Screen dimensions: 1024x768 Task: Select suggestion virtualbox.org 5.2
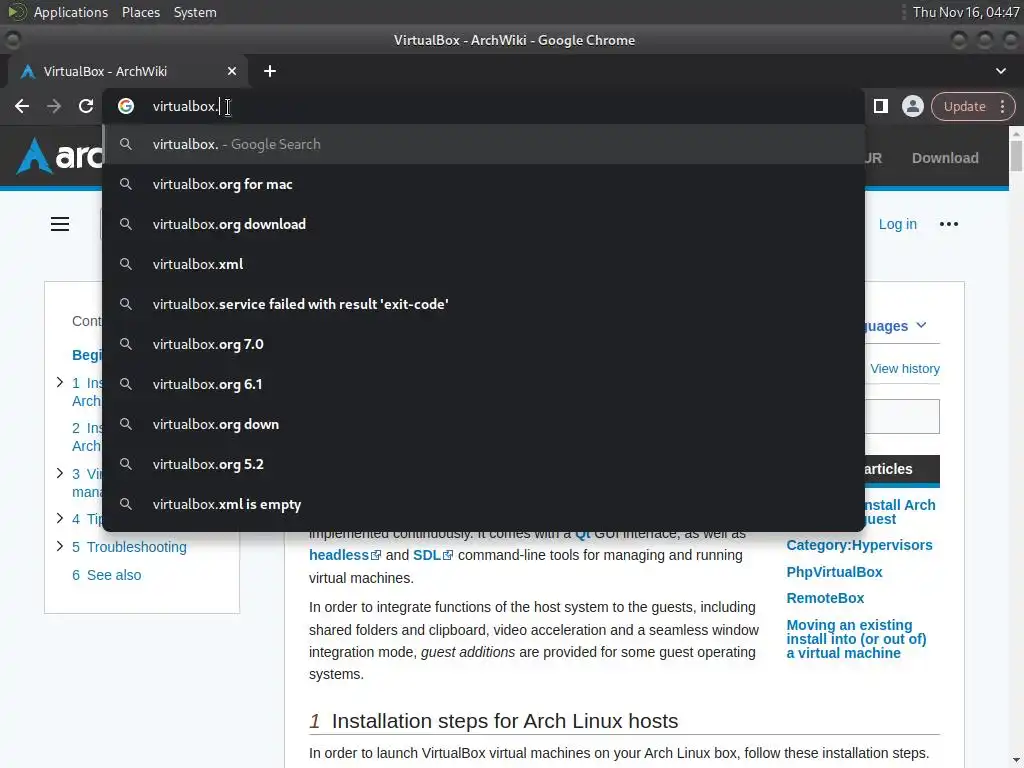483,464
